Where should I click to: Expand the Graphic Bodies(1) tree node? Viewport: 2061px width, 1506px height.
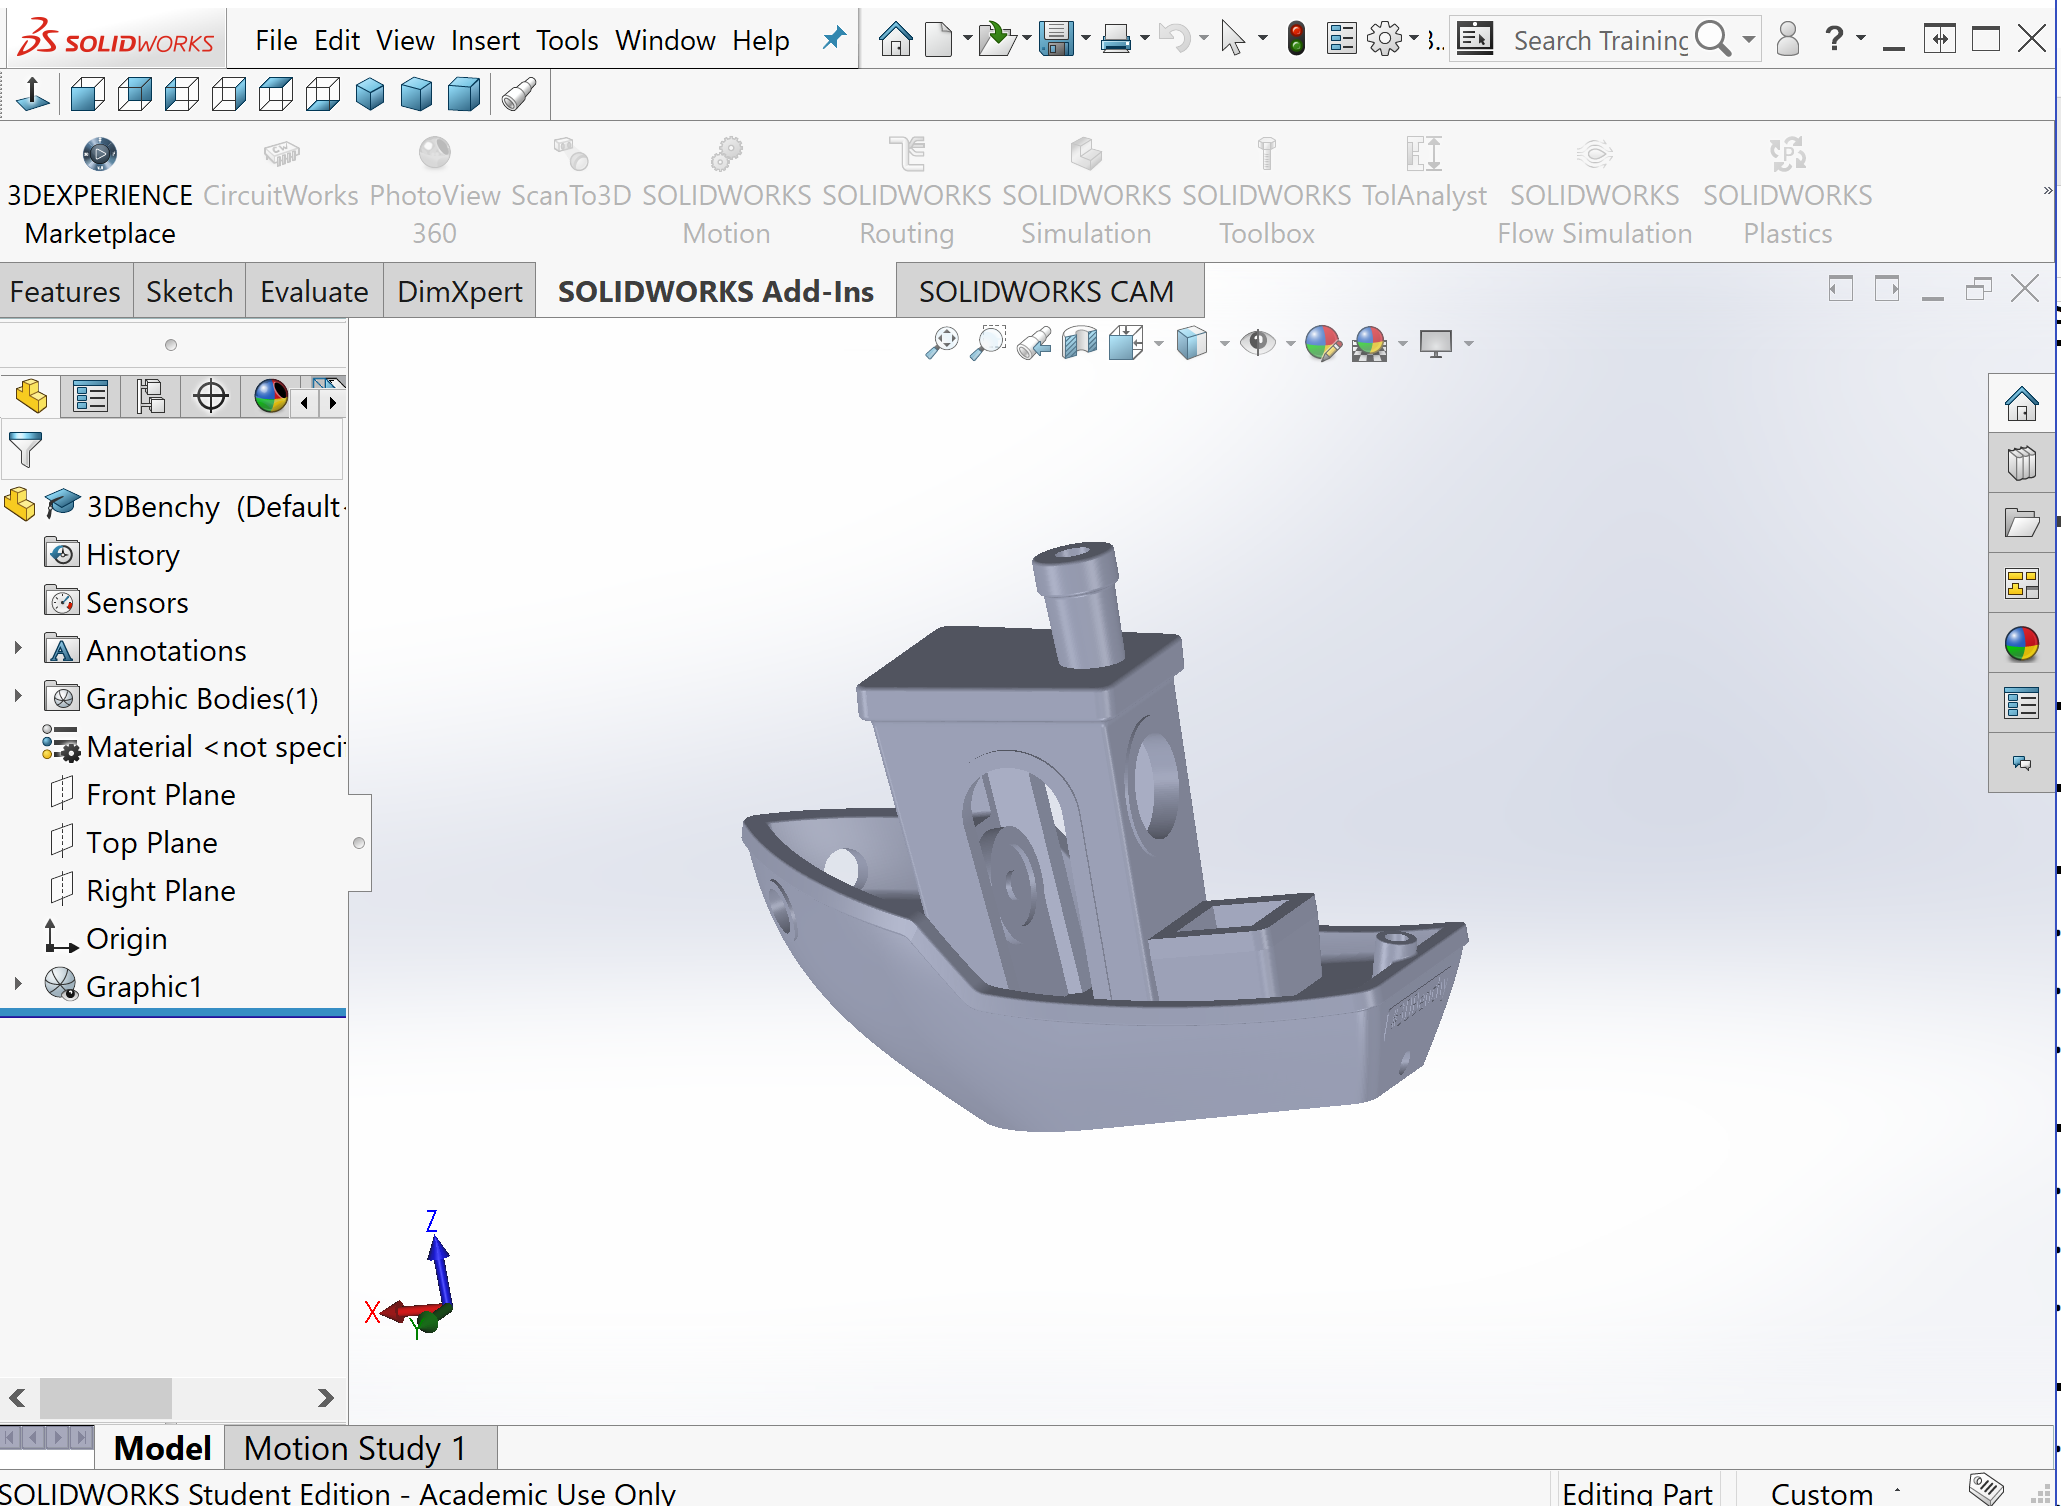[17, 697]
